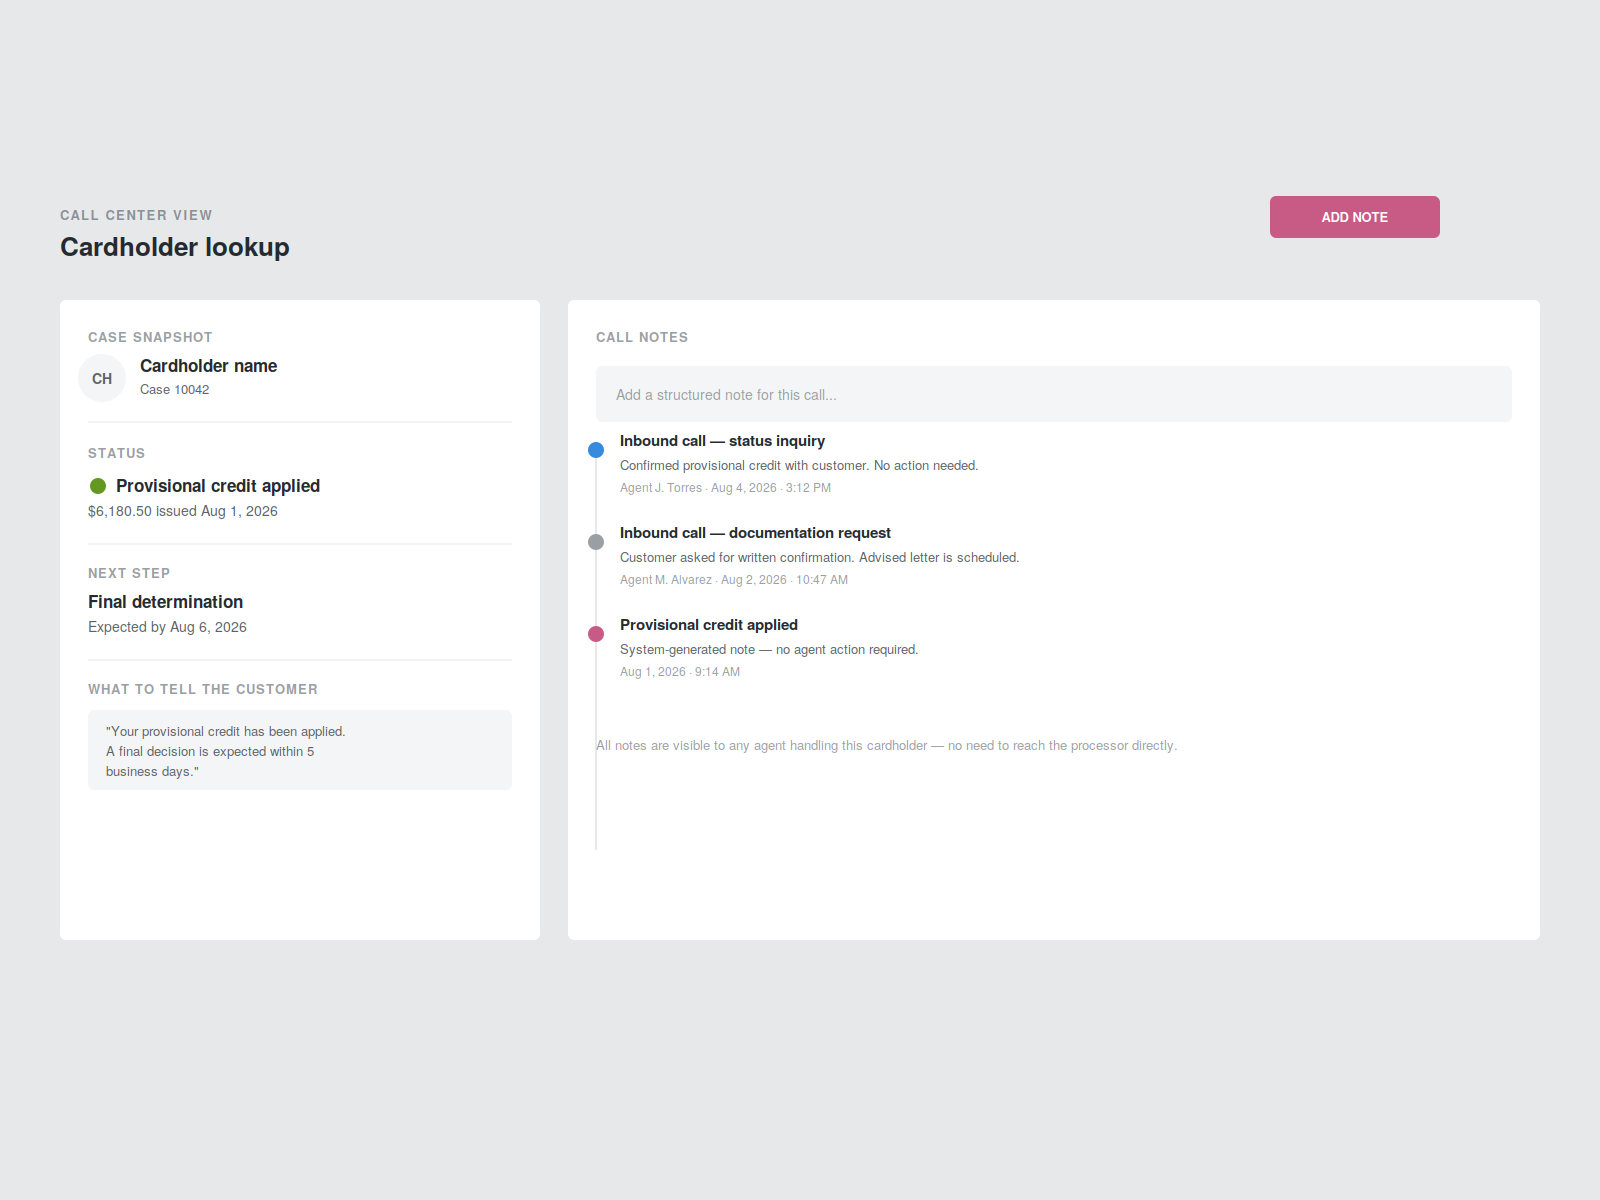Select the customer script quote box
1600x1200 pixels.
[300, 750]
